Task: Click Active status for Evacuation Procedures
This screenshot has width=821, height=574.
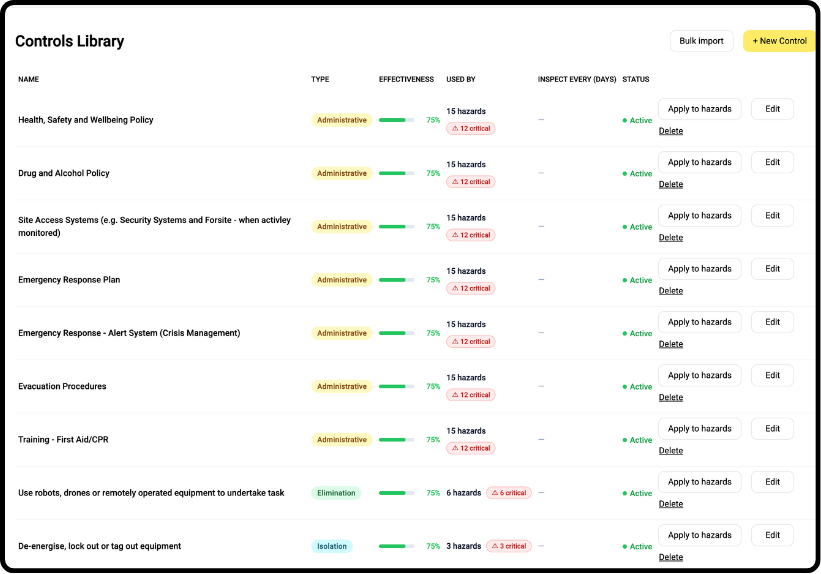Action: click(x=637, y=387)
